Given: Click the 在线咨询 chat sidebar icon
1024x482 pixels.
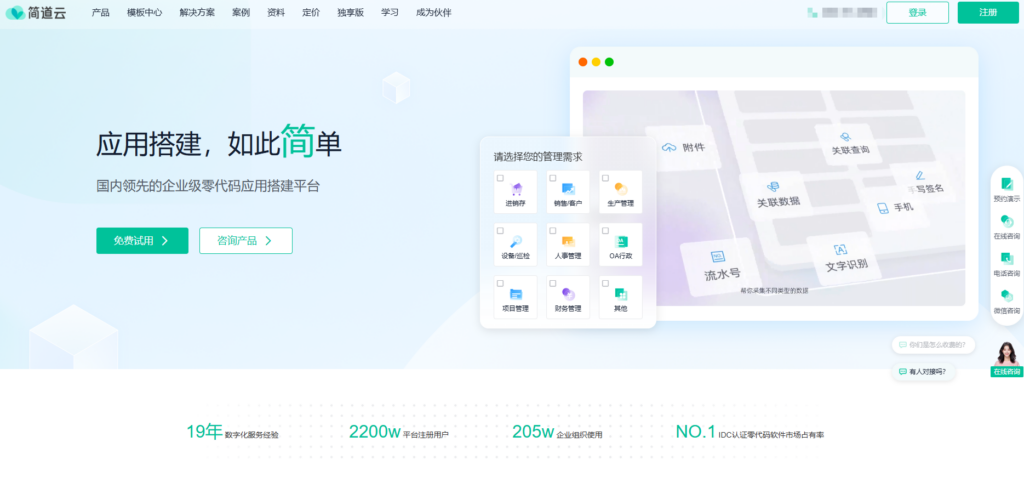Looking at the screenshot, I should [1007, 221].
